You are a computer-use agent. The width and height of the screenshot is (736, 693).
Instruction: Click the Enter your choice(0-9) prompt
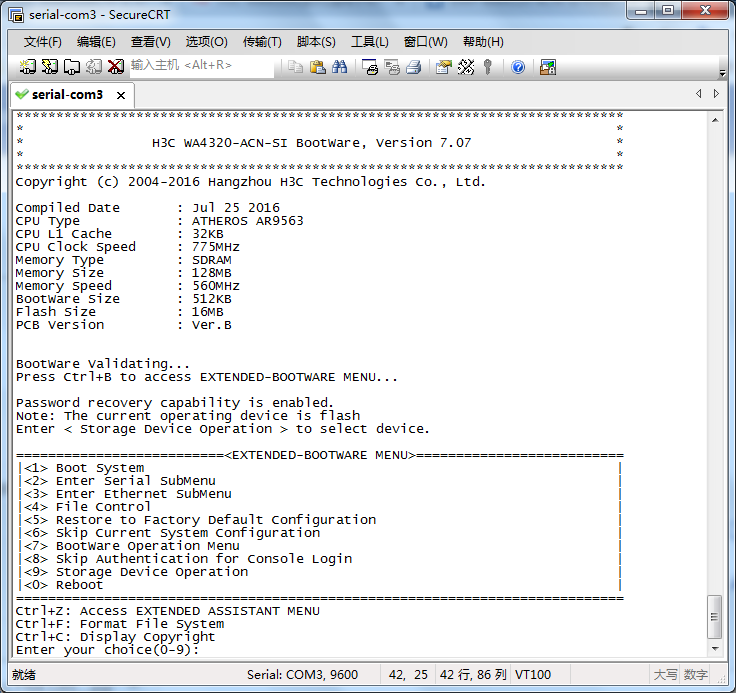tap(107, 650)
